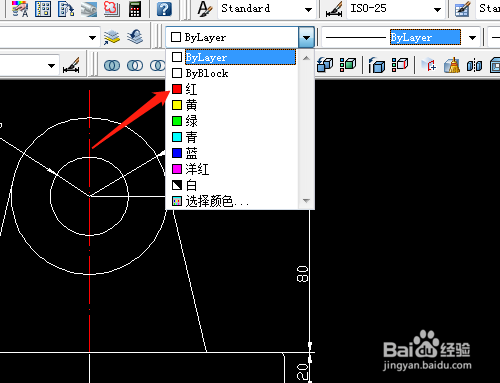Open the linetype ByLayer dropdown
The height and width of the screenshot is (383, 500).
(x=472, y=38)
